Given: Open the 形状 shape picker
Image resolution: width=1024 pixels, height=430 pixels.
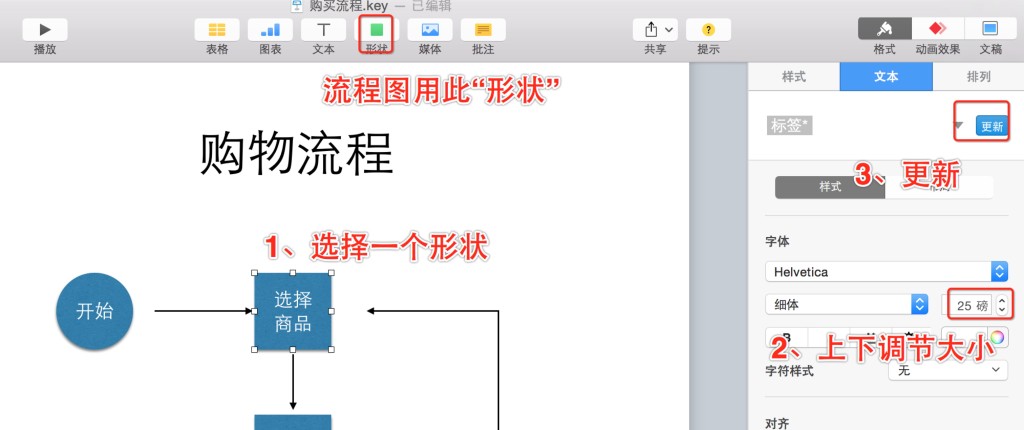Looking at the screenshot, I should pos(376,31).
